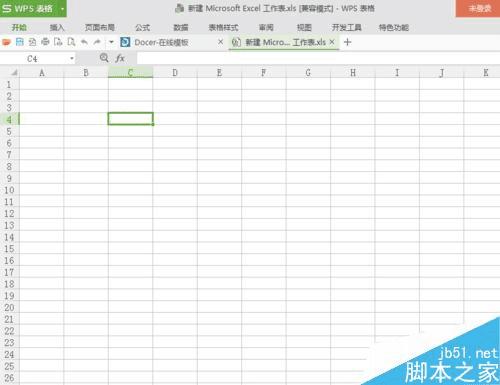Click the fx insert function icon

tap(120, 58)
